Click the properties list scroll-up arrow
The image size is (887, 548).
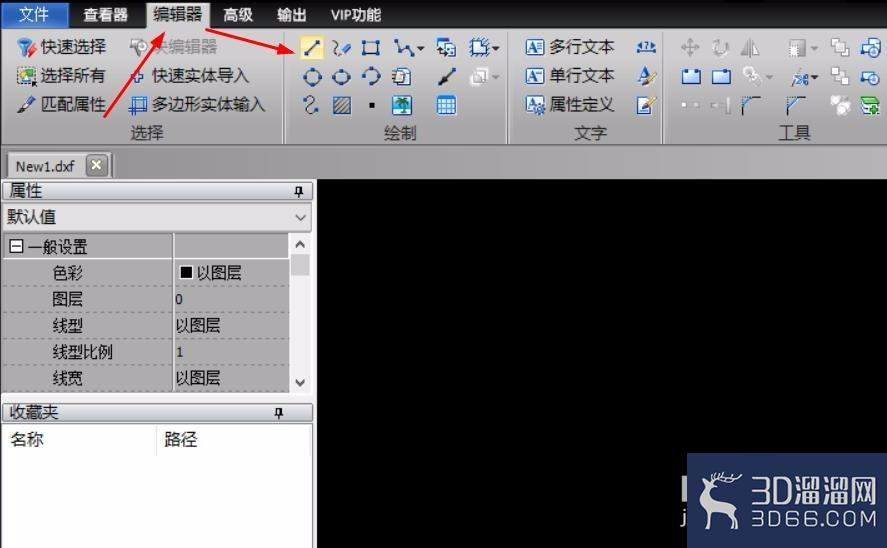(x=300, y=244)
